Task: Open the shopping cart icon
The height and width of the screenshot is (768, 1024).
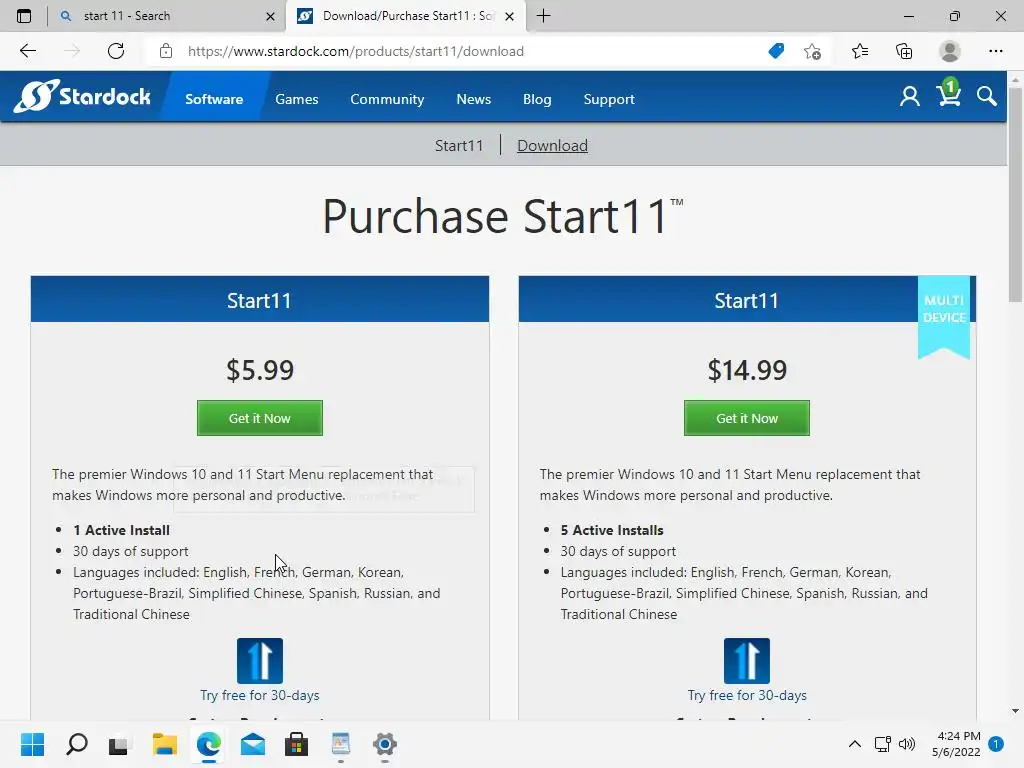Action: coord(949,93)
